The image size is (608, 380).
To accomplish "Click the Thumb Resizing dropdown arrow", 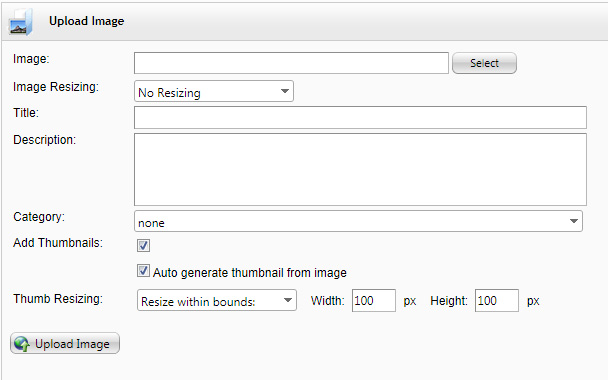I will [288, 300].
